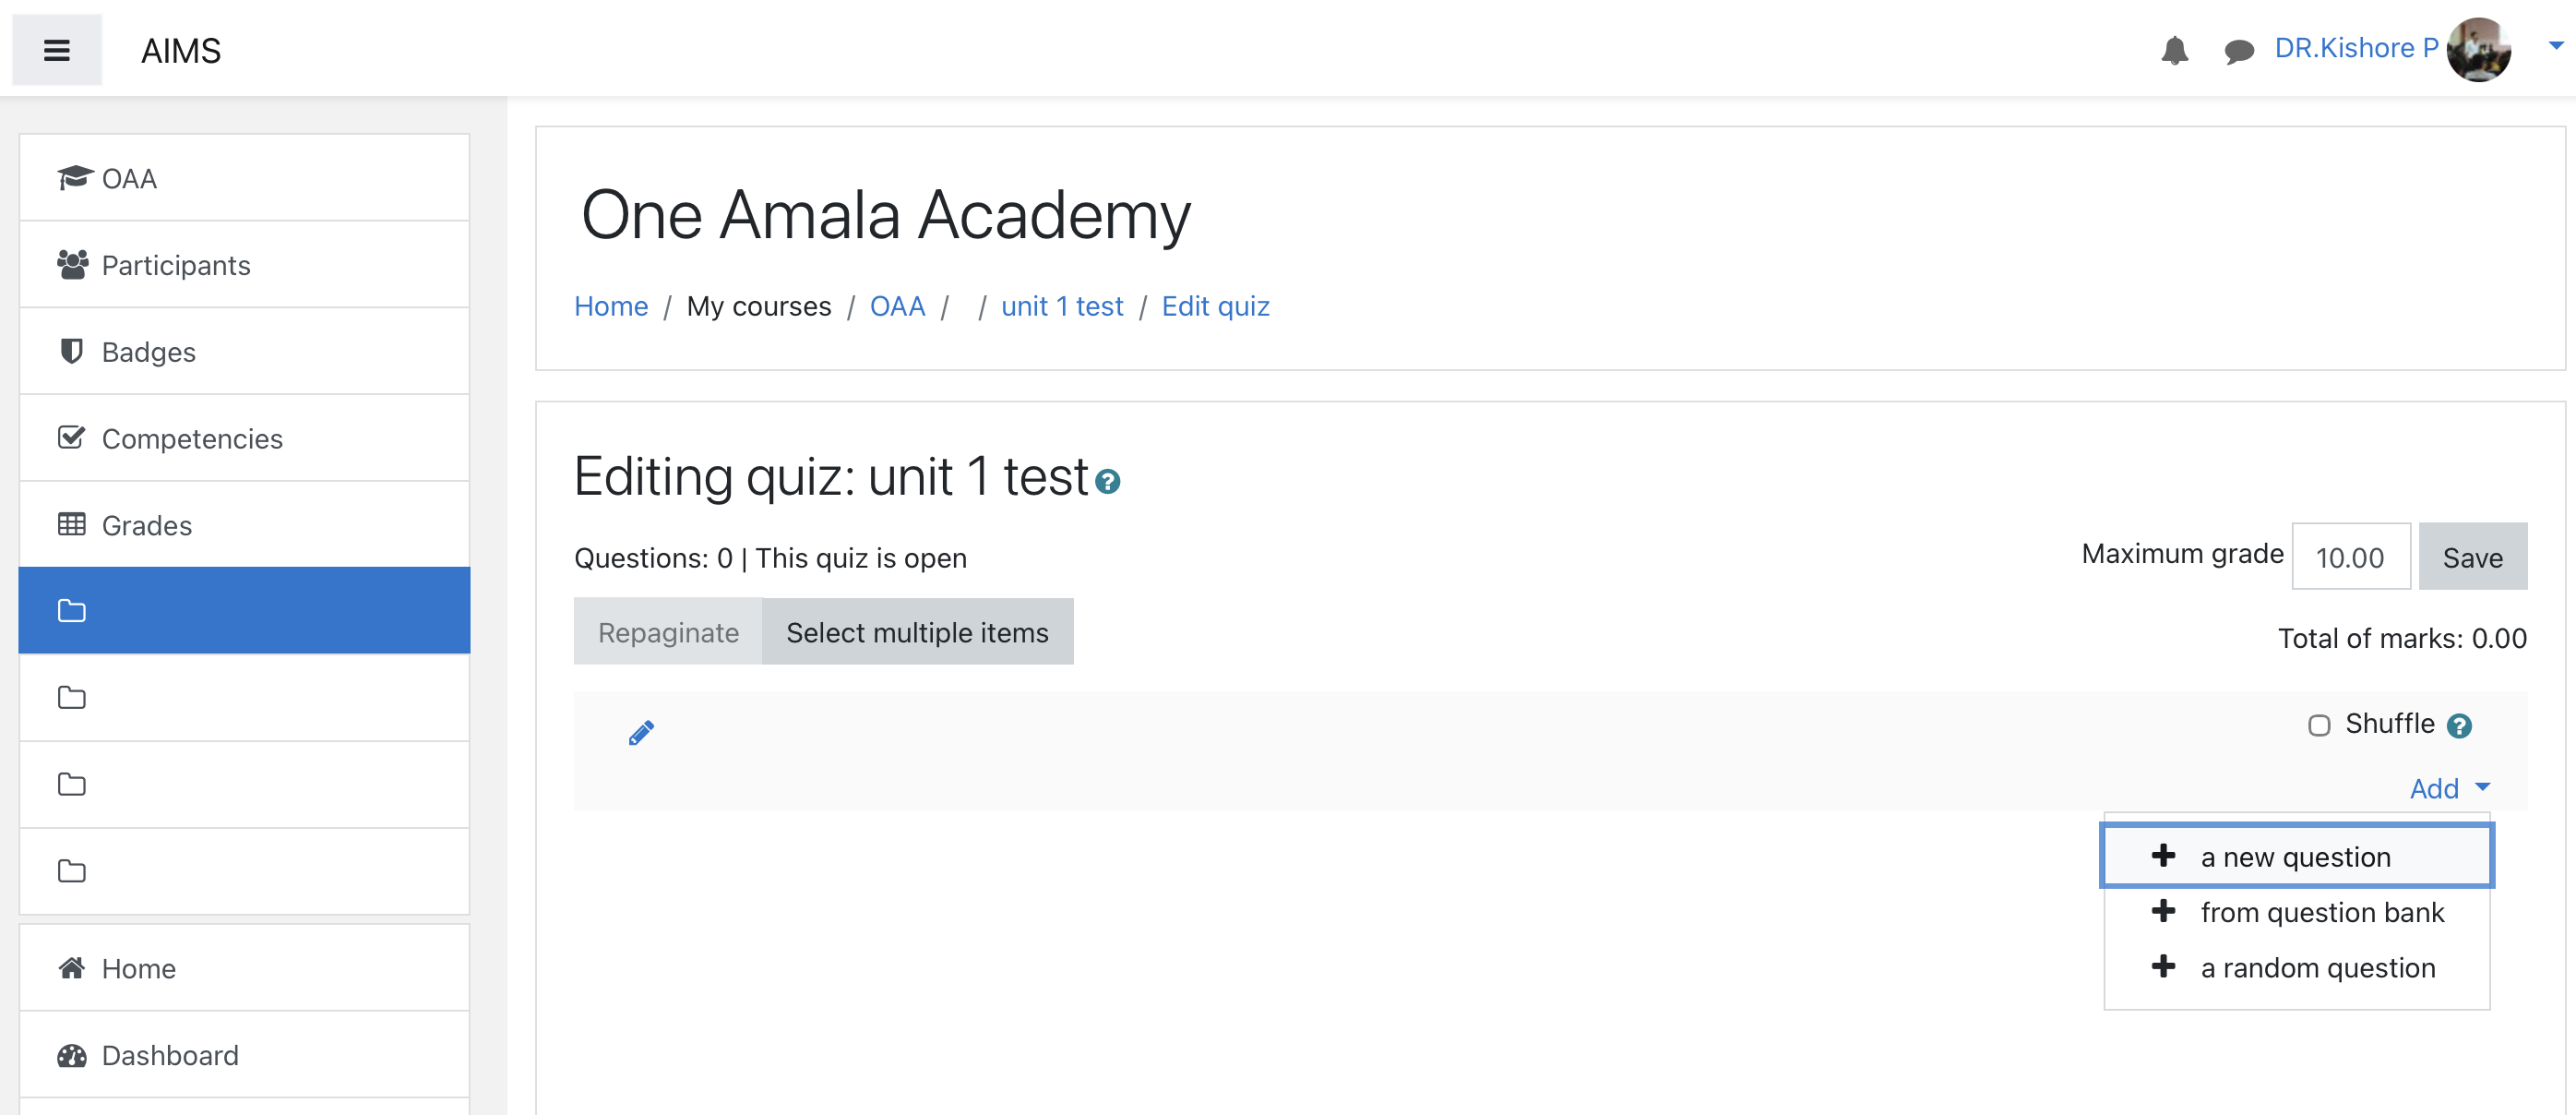Viewport: 2576px width, 1115px height.
Task: Open Grades in the sidebar
Action: pyautogui.click(x=146, y=525)
